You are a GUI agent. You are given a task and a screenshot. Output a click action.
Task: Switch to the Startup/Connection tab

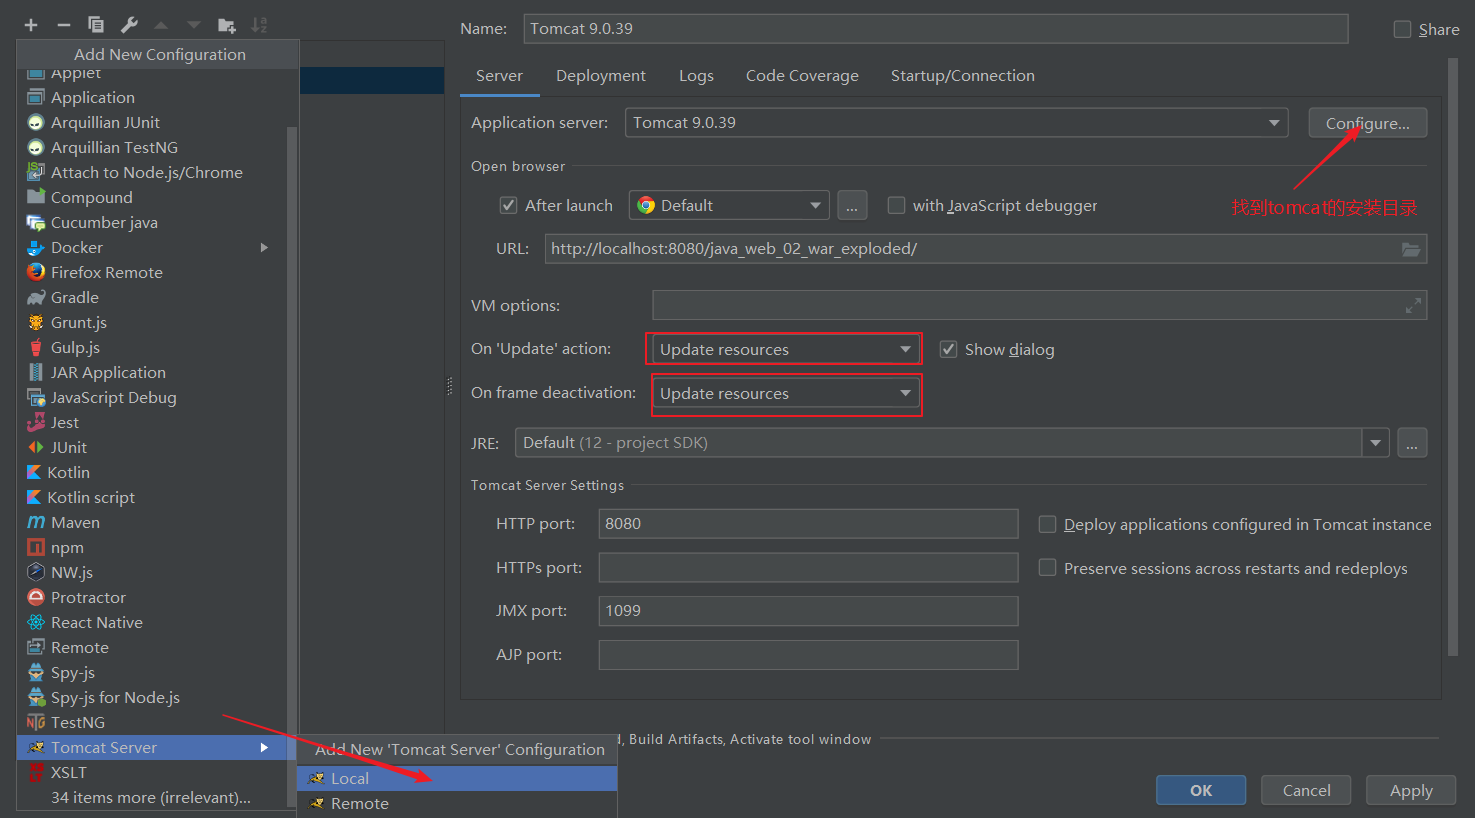962,76
